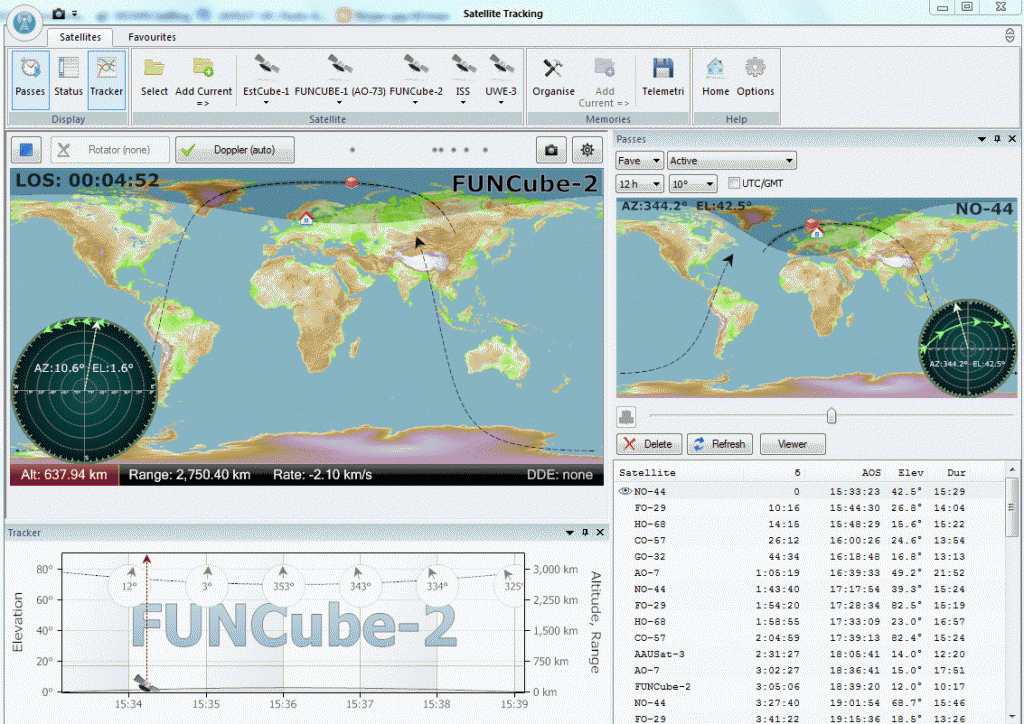Viewport: 1024px width, 724px height.
Task: Select the GO-32 pass row
Action: pyautogui.click(x=809, y=556)
